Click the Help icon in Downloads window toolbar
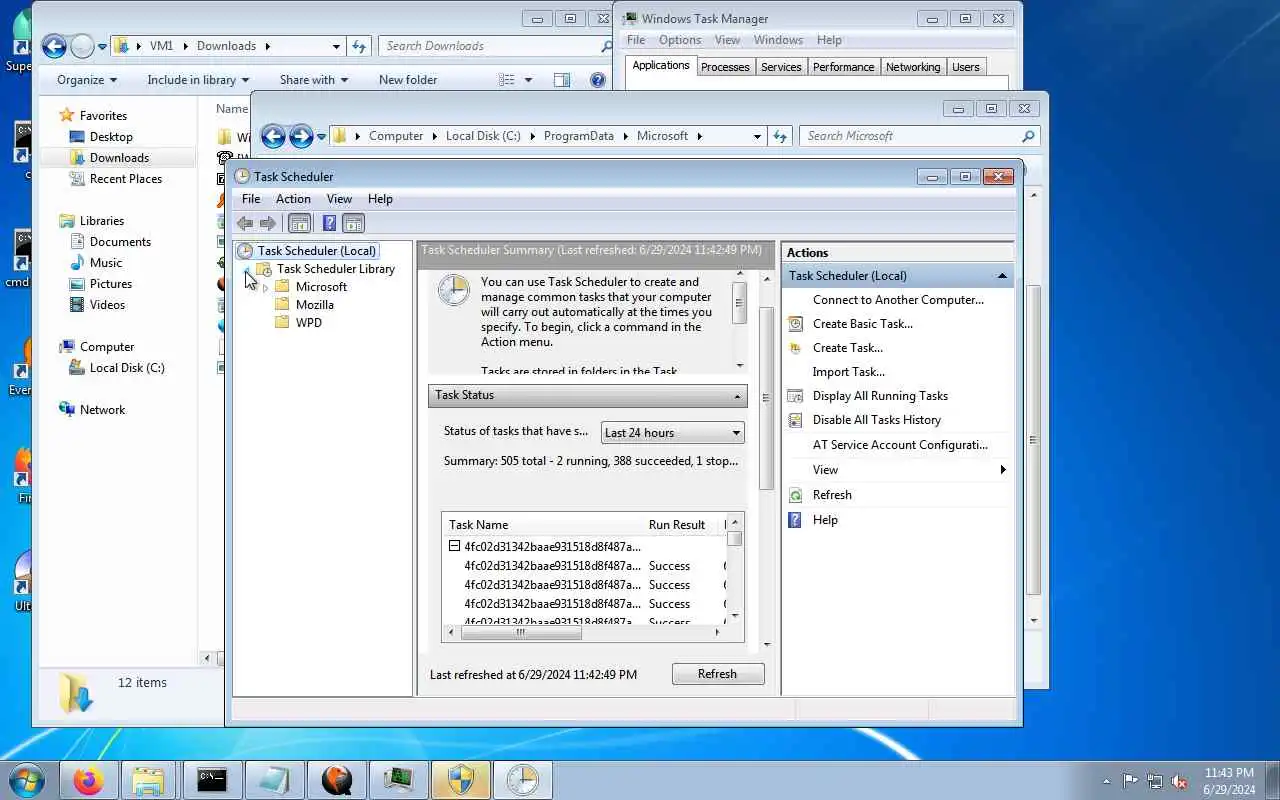Screen dimensions: 1280x800 tap(598, 80)
